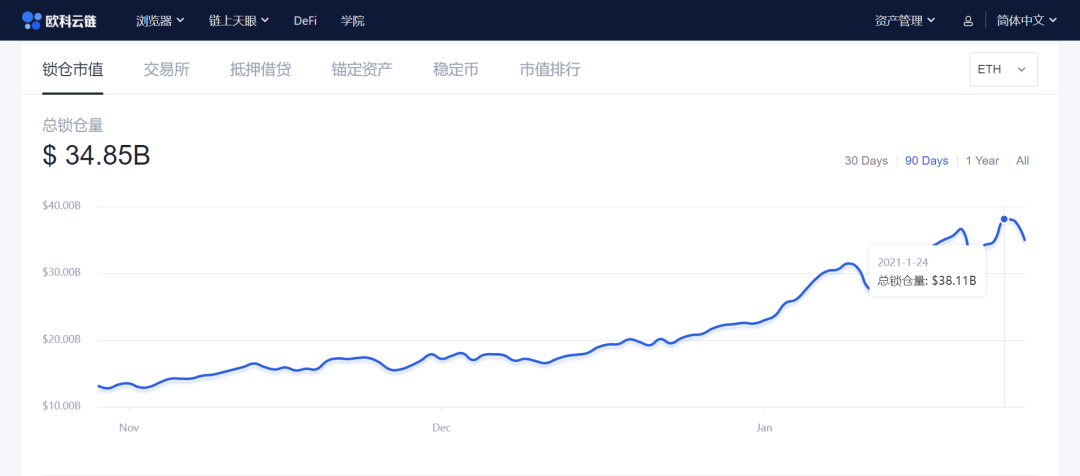The height and width of the screenshot is (476, 1080).
Task: Open the DeFi menu item
Action: (x=305, y=20)
